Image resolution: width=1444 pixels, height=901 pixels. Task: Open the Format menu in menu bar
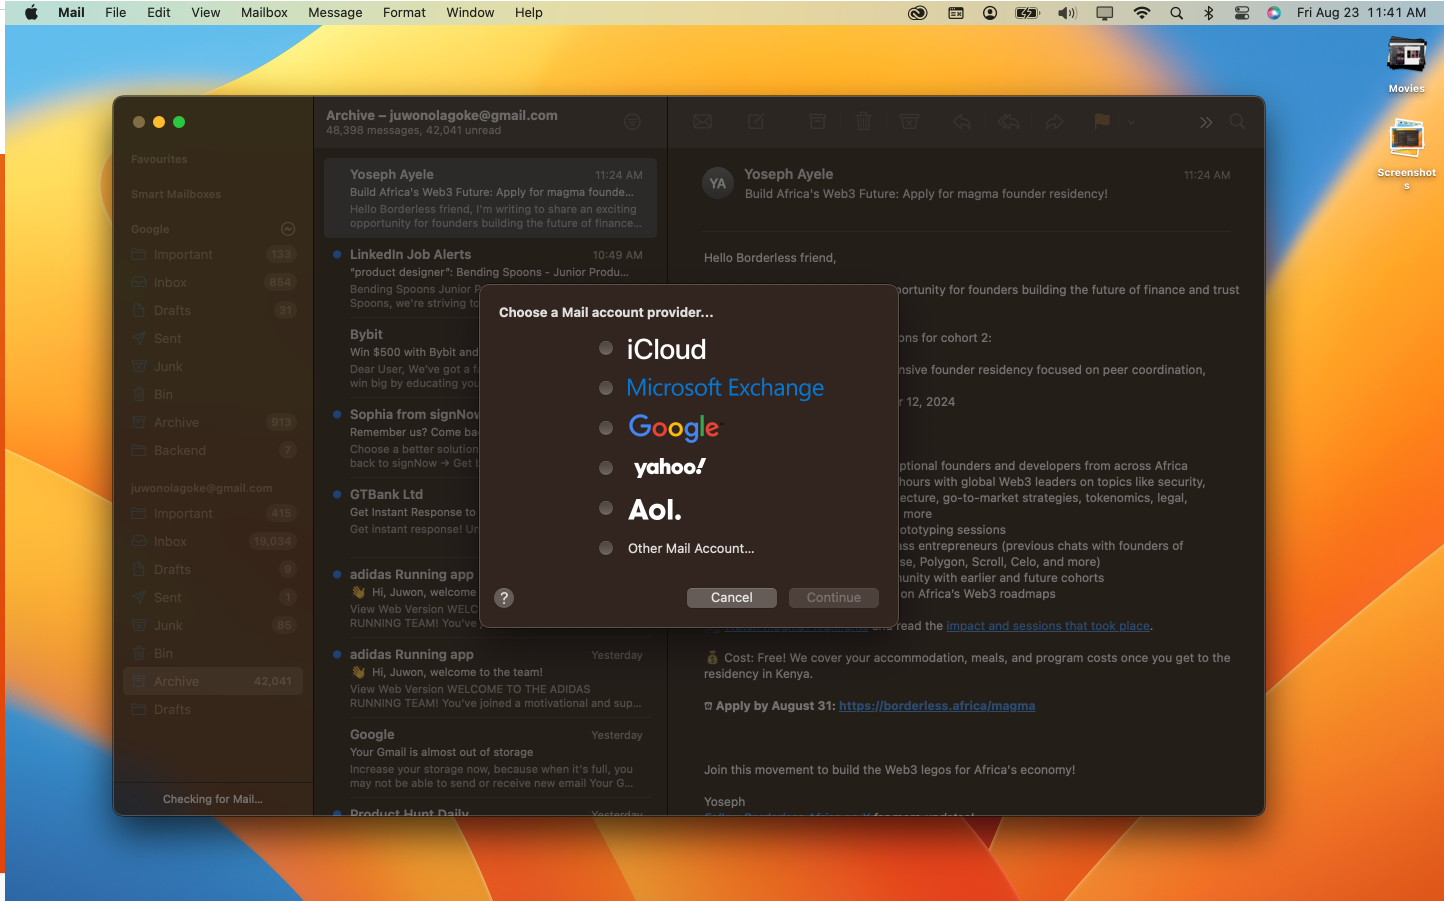[x=404, y=13]
